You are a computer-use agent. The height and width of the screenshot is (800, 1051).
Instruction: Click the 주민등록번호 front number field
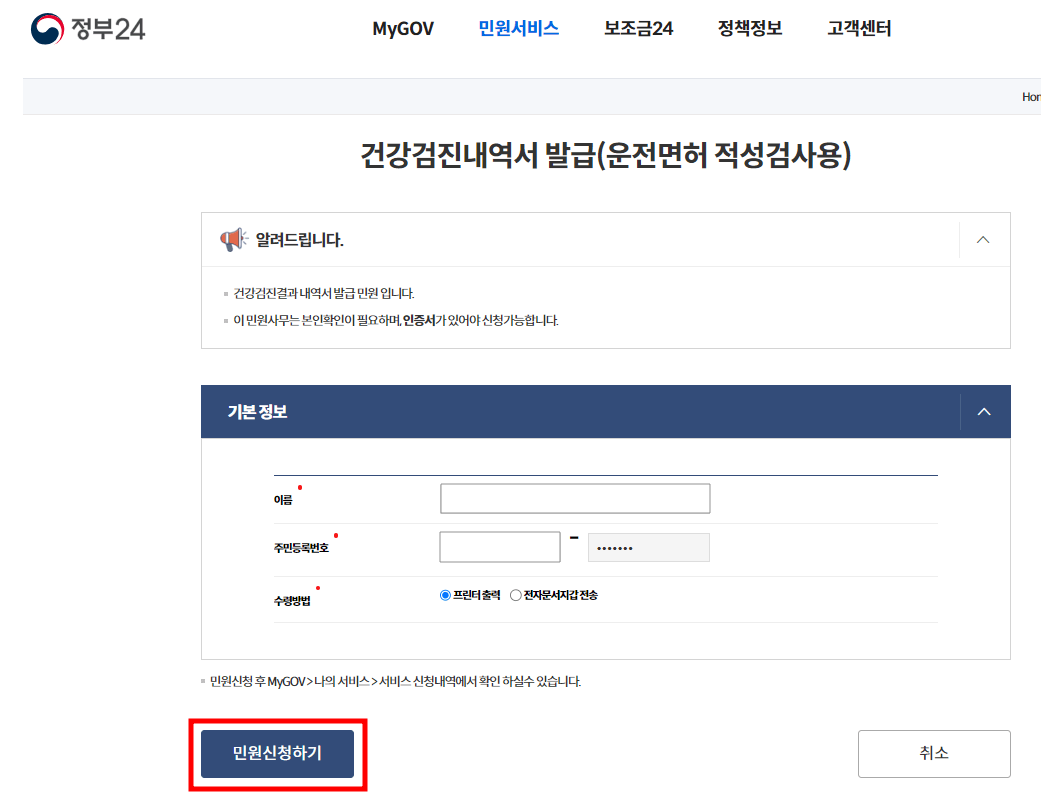pyautogui.click(x=499, y=546)
